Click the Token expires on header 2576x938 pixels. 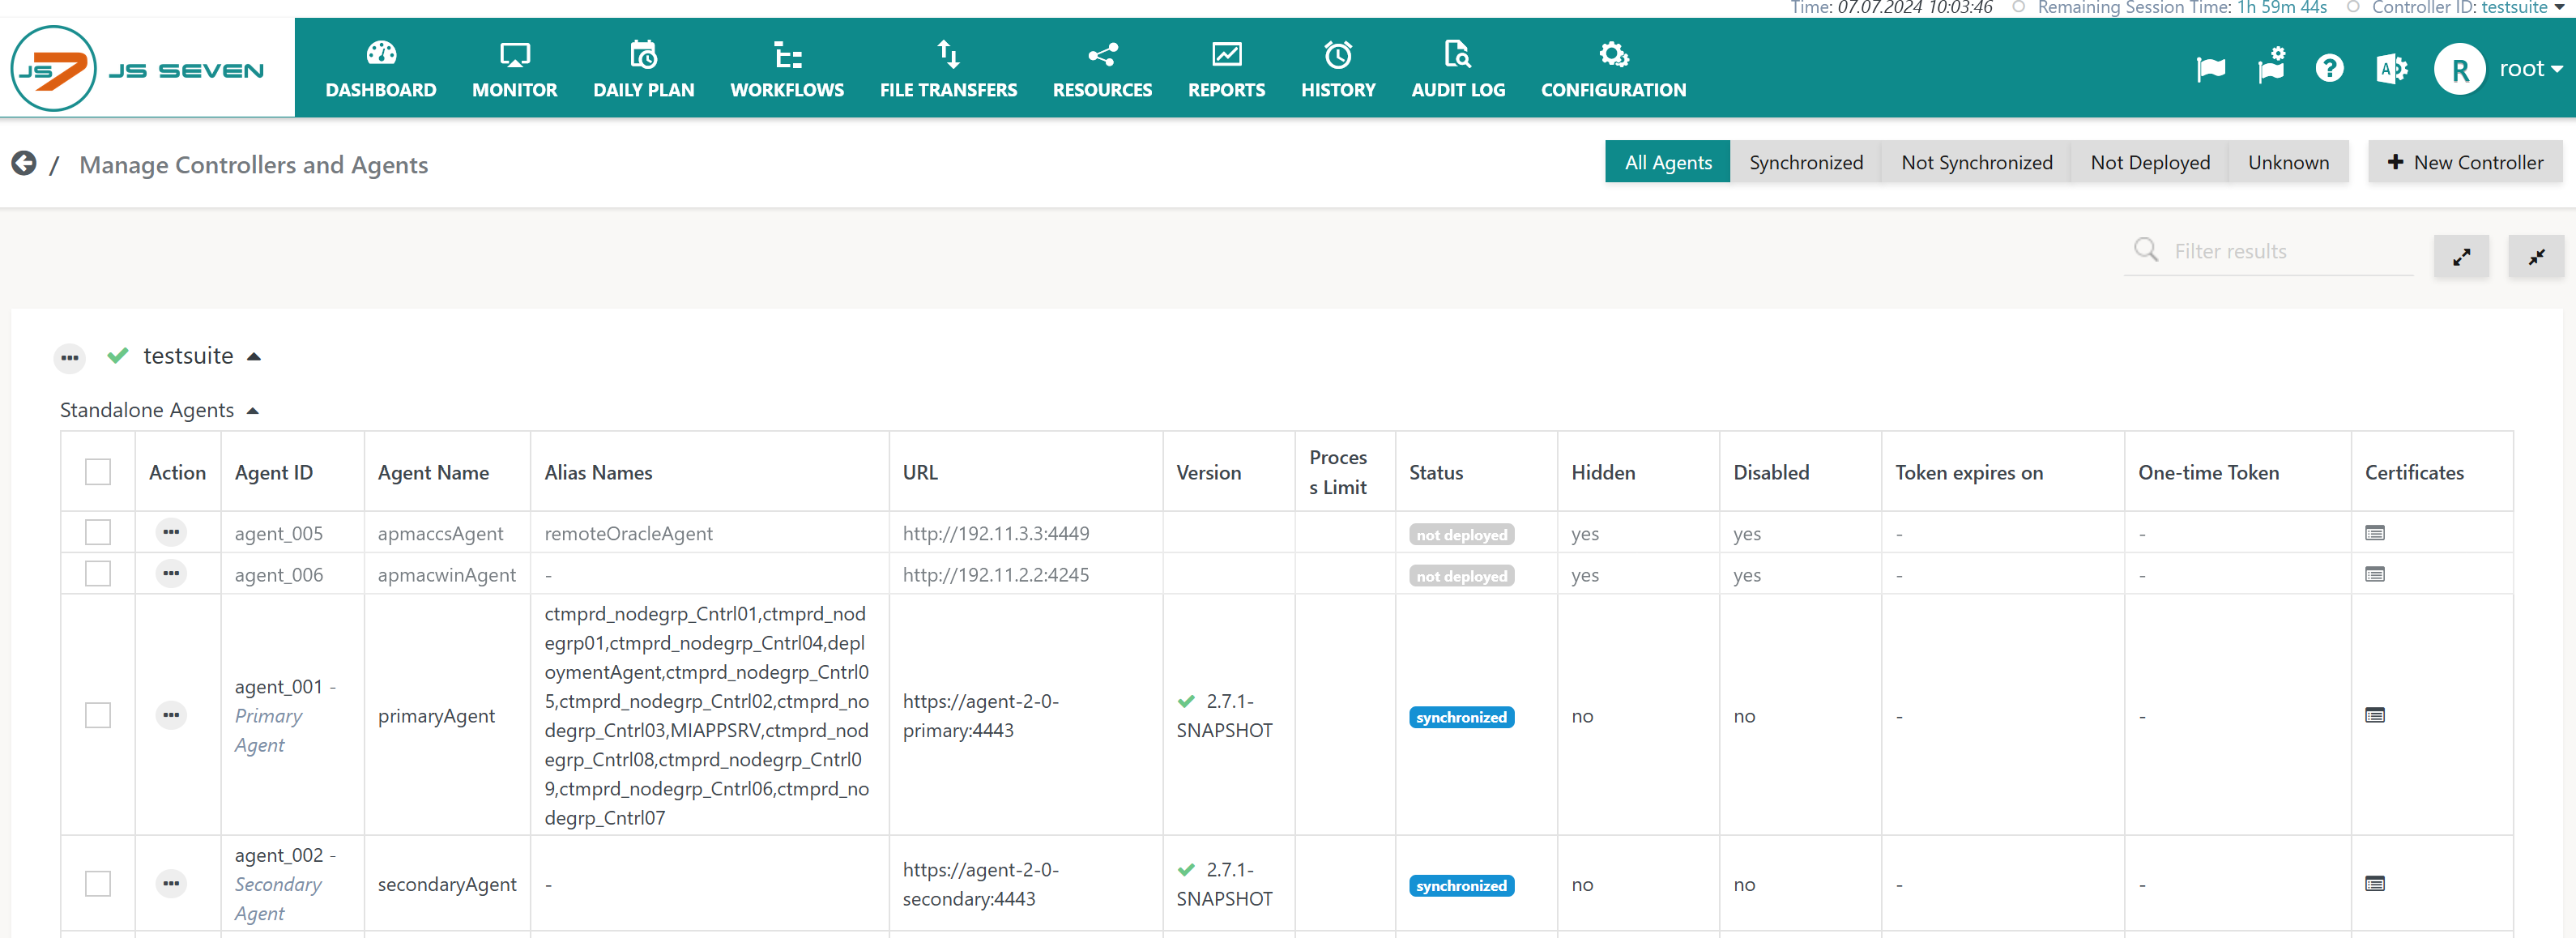1969,472
